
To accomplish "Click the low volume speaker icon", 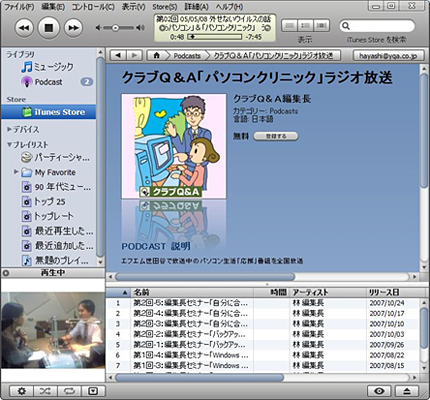I will pos(98,28).
